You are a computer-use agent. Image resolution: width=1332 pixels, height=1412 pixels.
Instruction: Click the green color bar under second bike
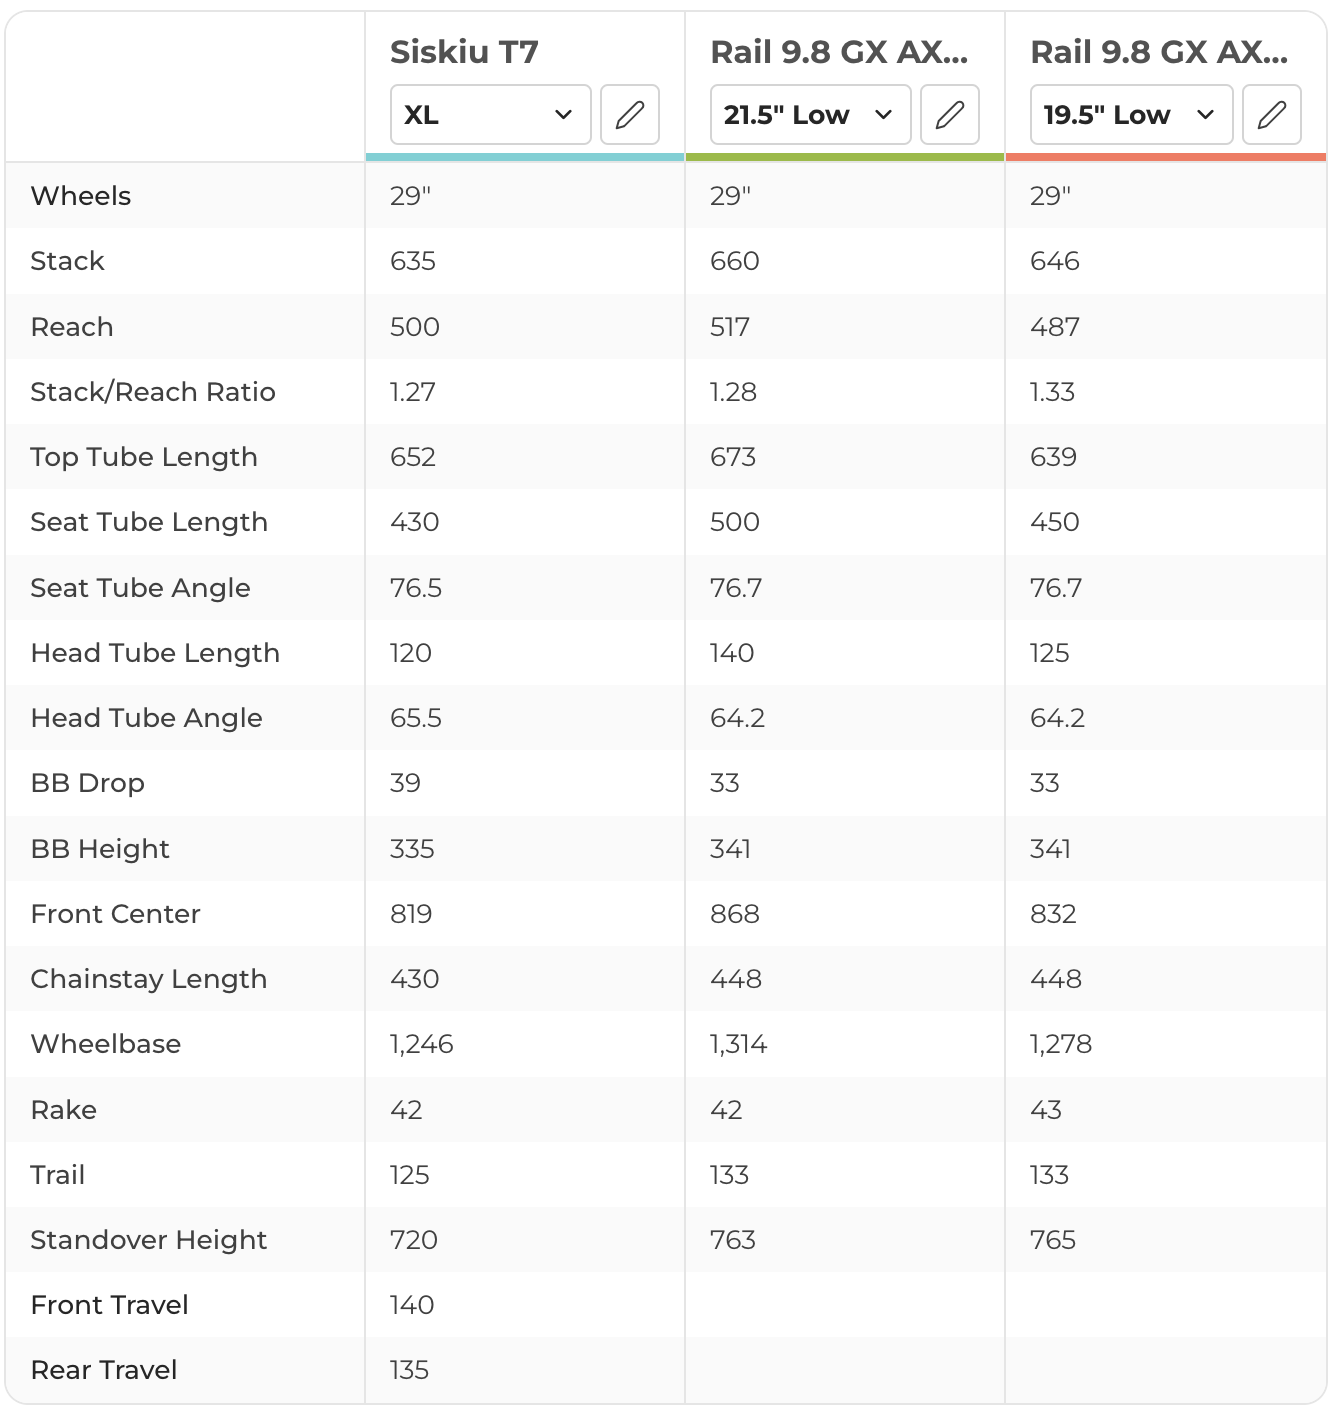[x=845, y=157]
